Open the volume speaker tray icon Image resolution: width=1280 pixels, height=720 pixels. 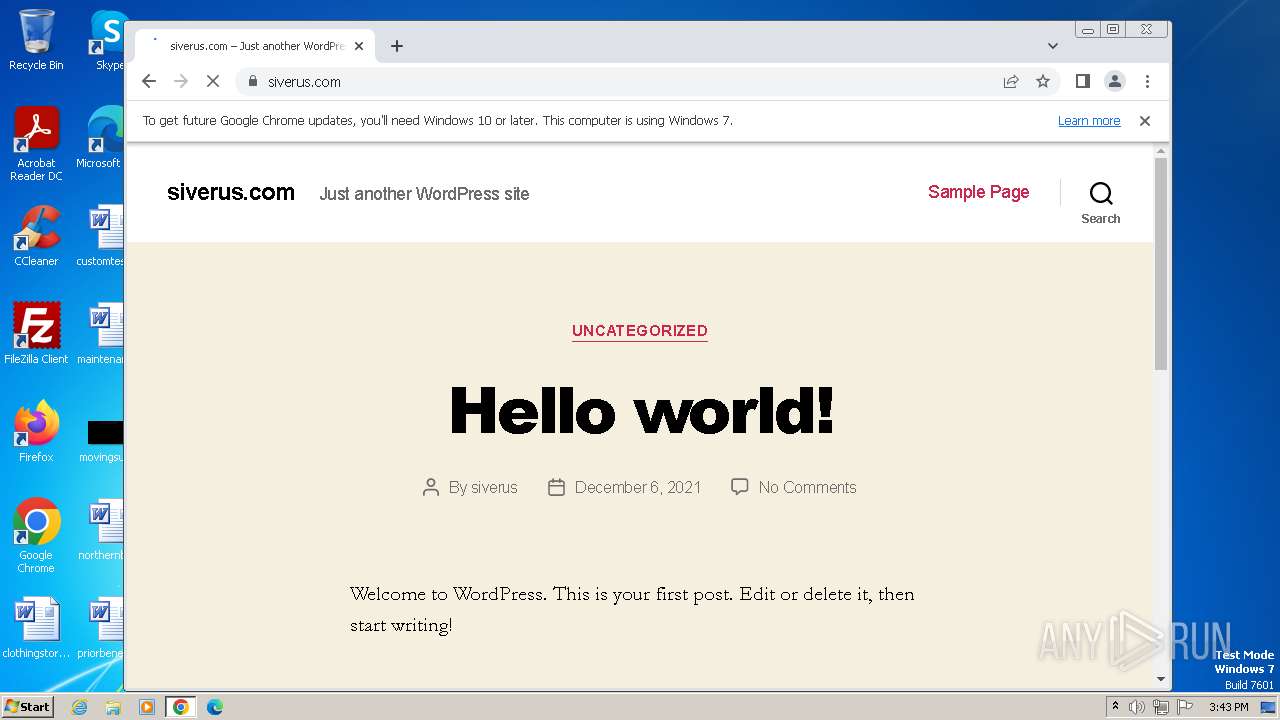(x=1137, y=707)
